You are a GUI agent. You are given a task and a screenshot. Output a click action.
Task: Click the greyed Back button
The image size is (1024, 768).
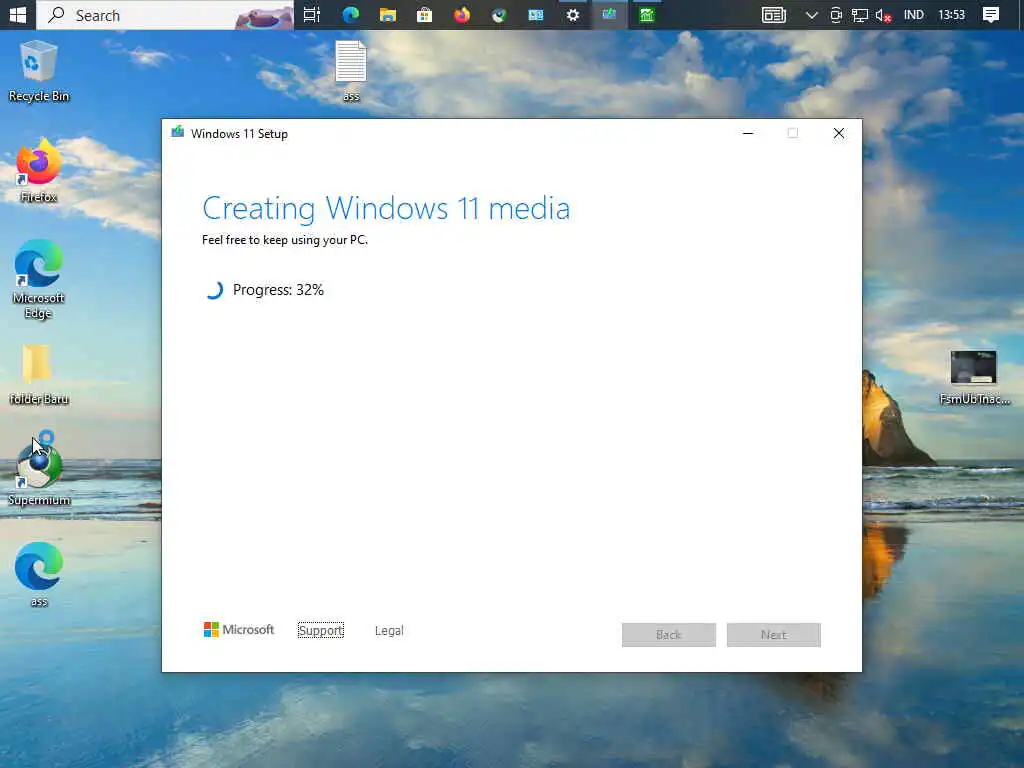(x=669, y=635)
